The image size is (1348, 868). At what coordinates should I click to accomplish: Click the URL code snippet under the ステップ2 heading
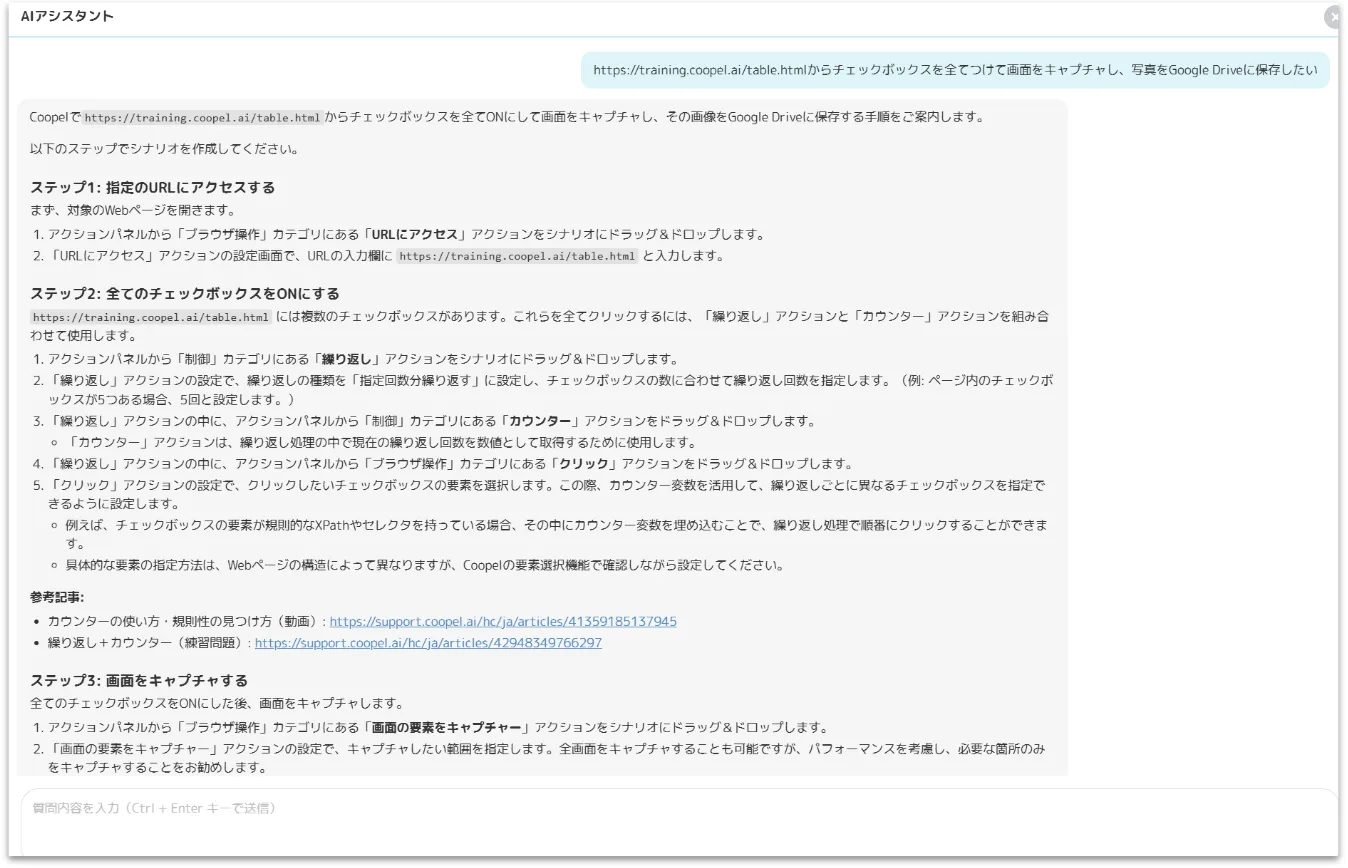point(151,318)
